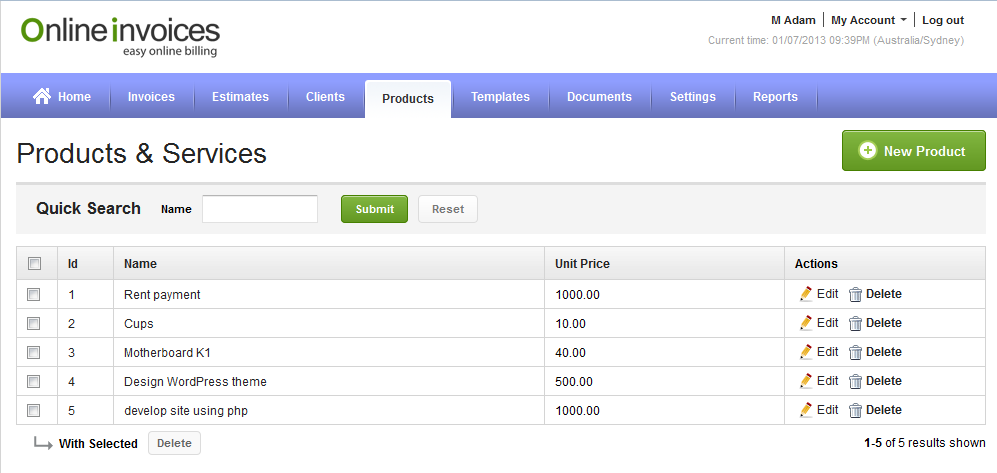Check the box for Rent payment row
The width and height of the screenshot is (997, 473).
click(x=34, y=294)
